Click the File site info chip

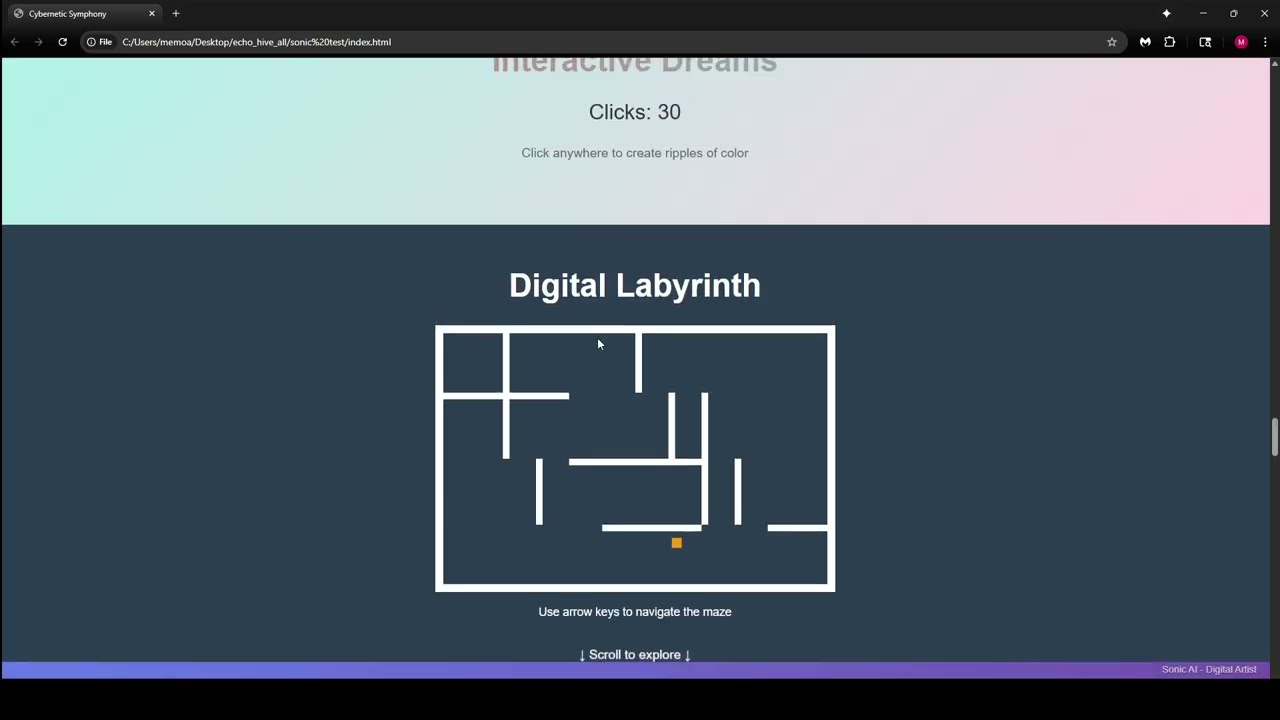[x=99, y=42]
